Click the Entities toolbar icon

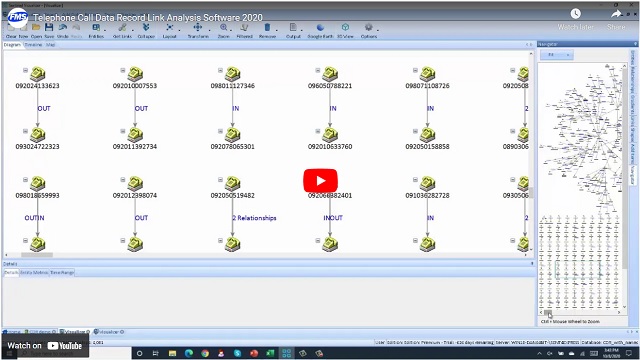coord(96,27)
